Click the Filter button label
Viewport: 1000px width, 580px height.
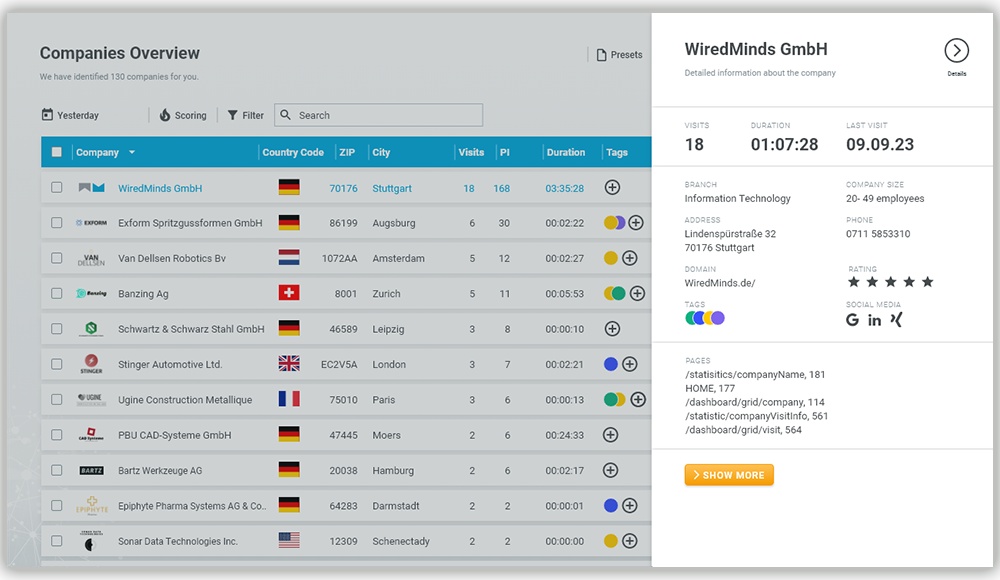253,115
